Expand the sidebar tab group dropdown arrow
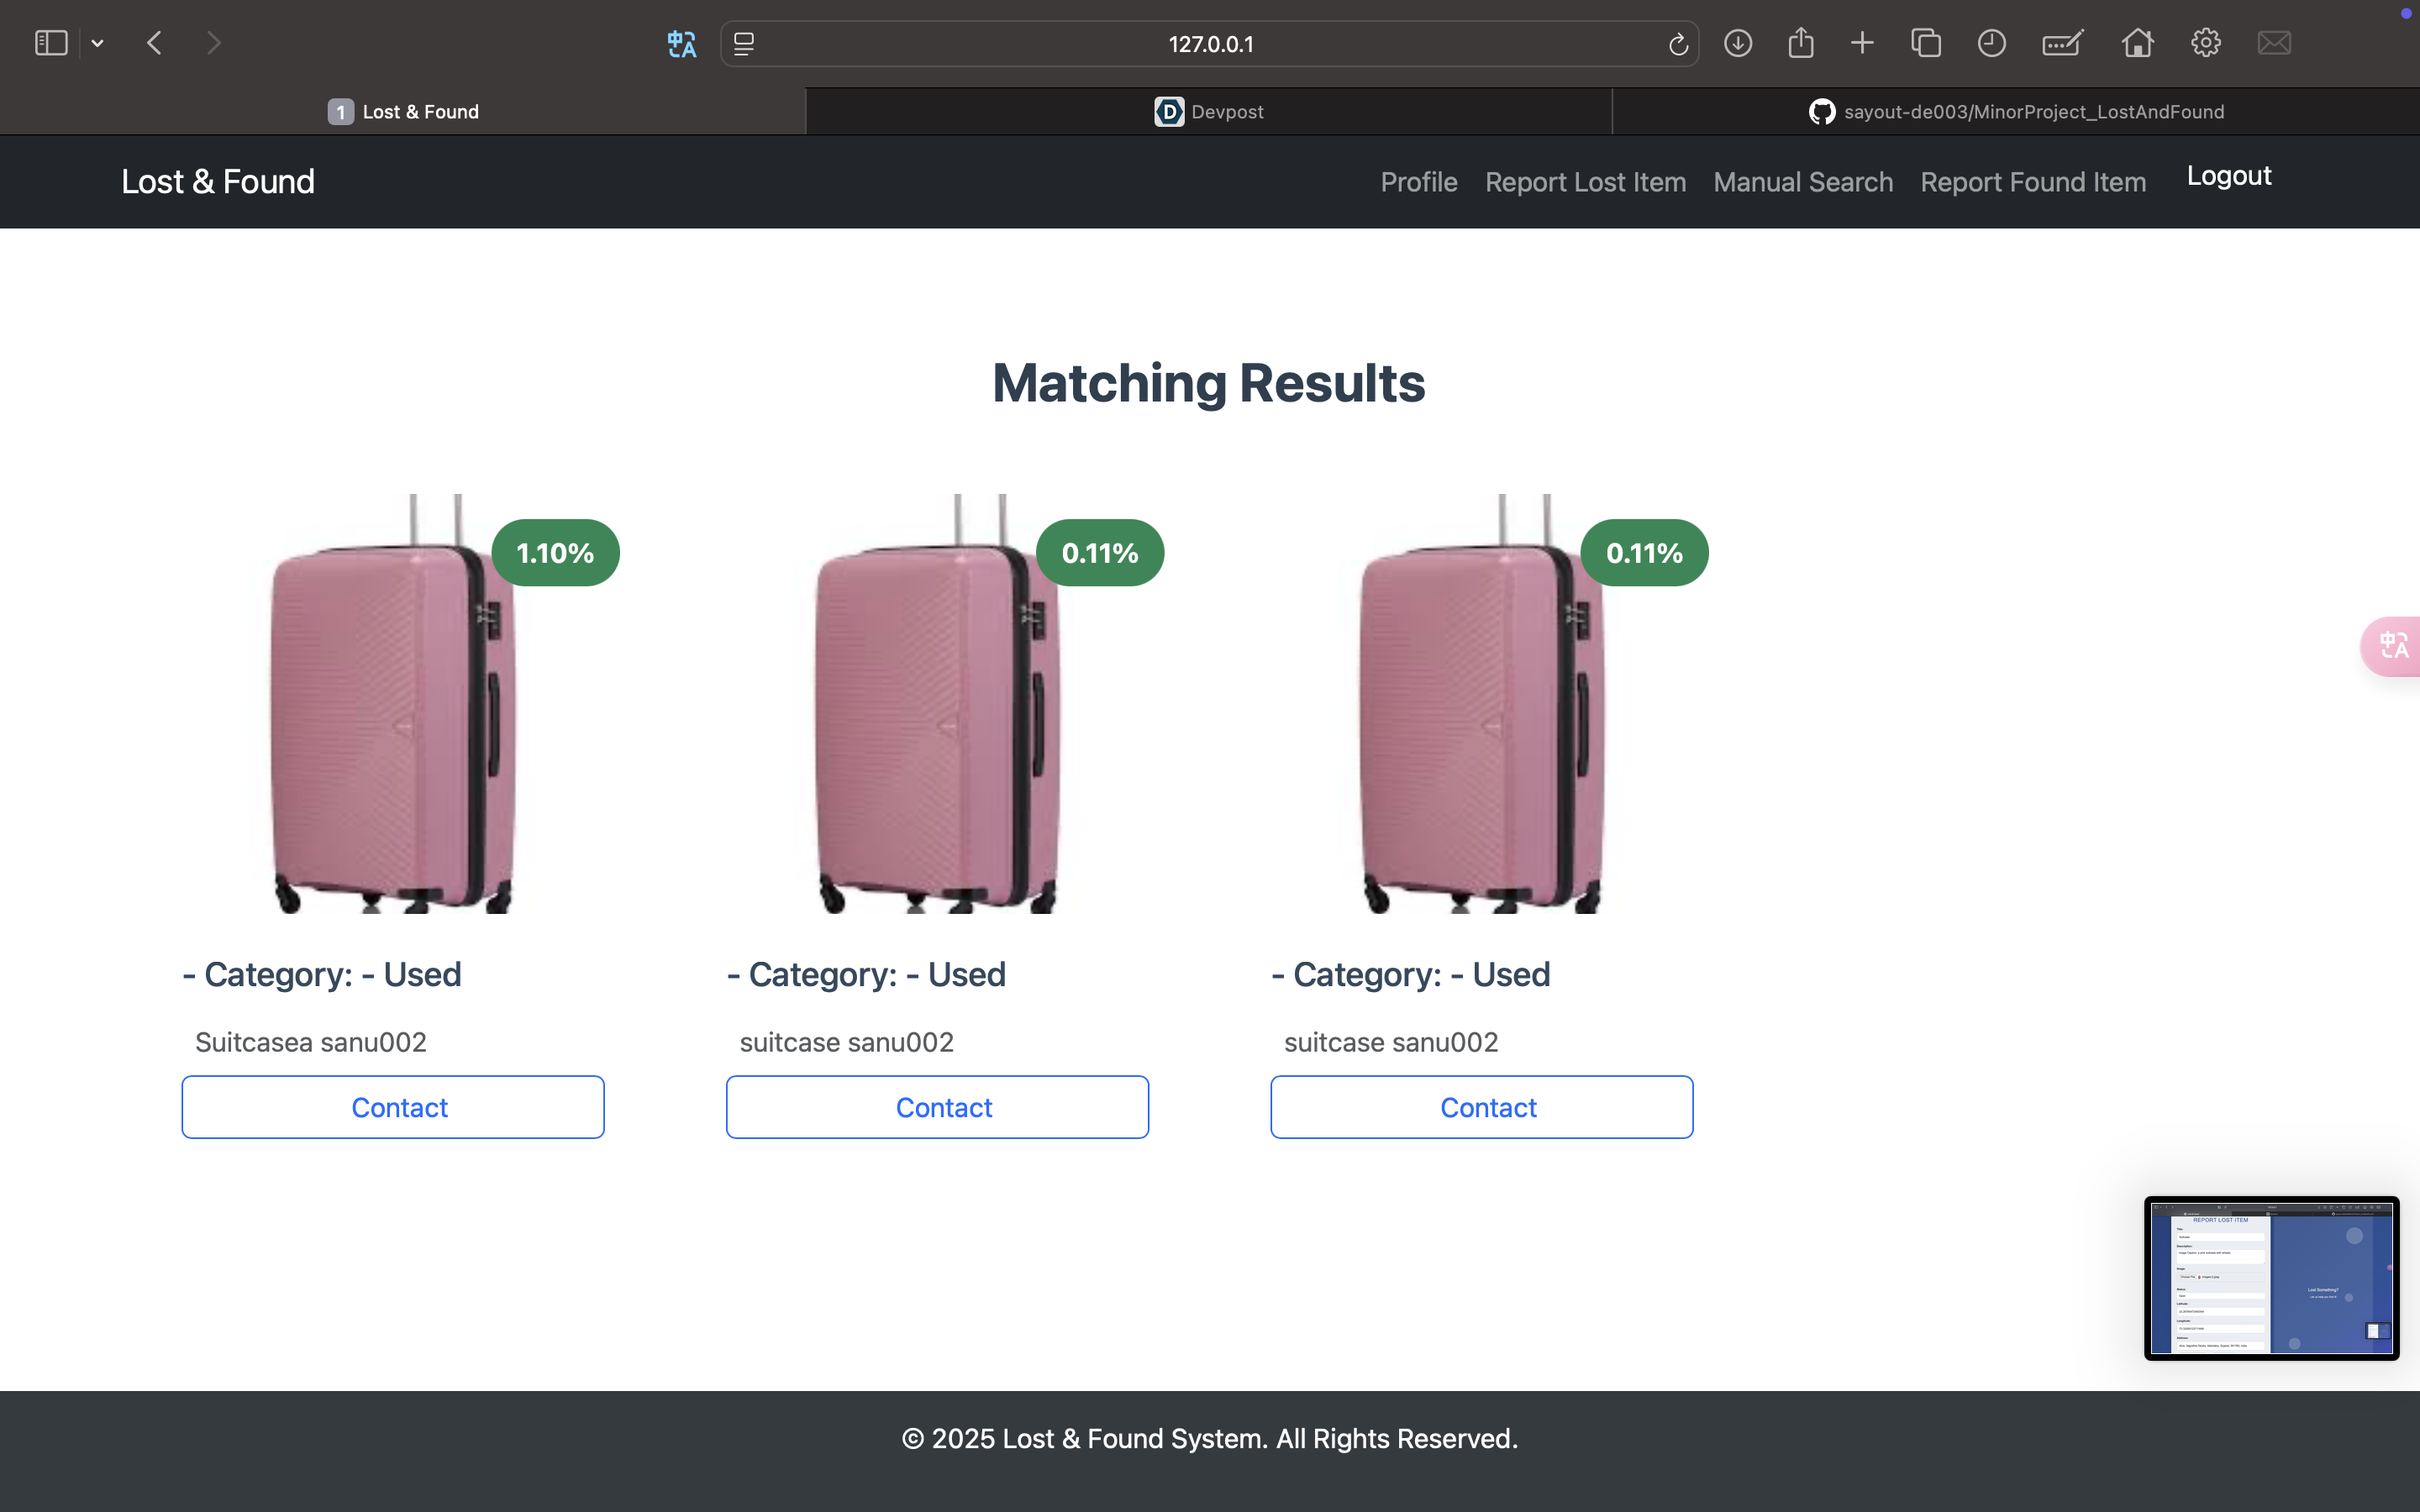This screenshot has width=2420, height=1512. coord(97,43)
